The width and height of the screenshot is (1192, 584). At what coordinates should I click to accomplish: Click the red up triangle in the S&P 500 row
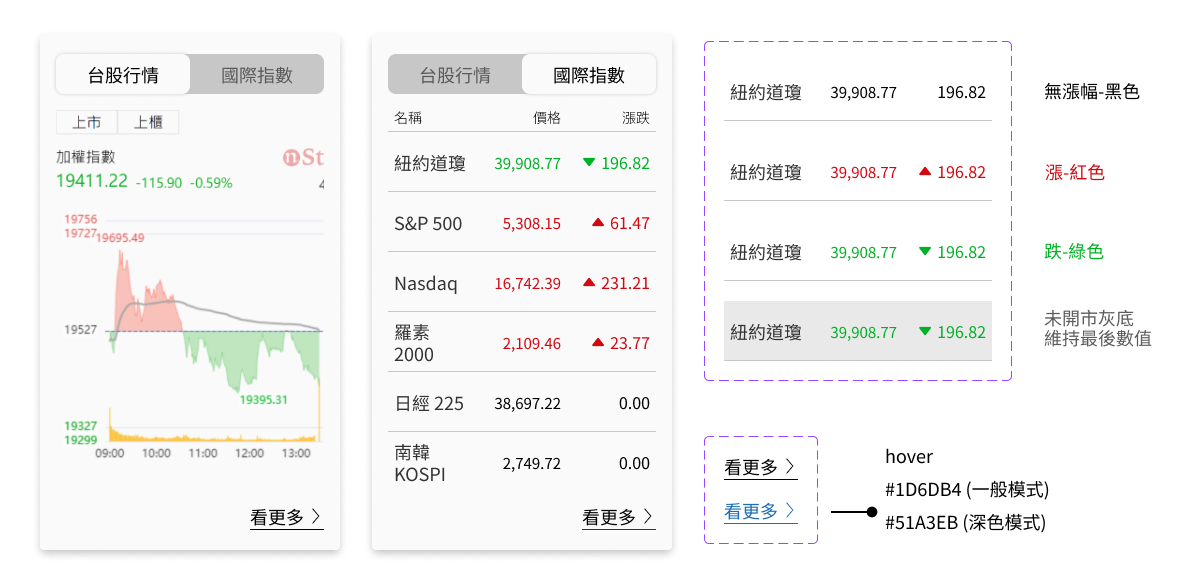coord(598,223)
